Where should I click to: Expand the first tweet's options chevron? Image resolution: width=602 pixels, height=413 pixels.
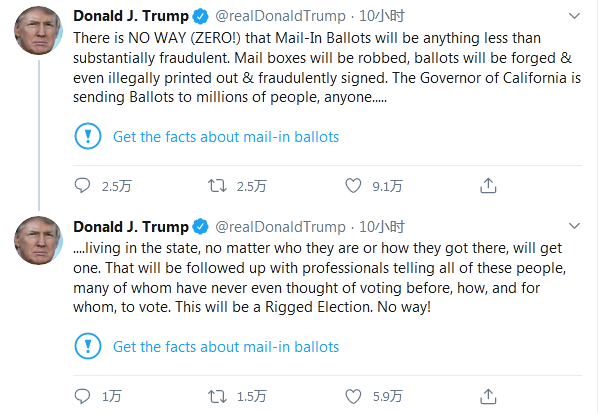tap(573, 17)
